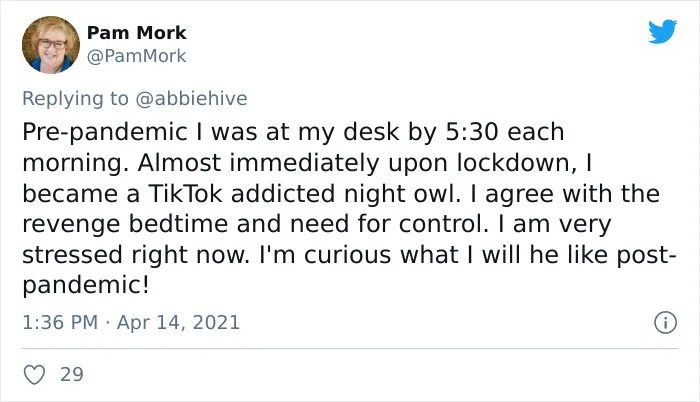Screen dimensions: 700x402
Task: Click the phrase "revenge bedtime"
Action: click(125, 224)
